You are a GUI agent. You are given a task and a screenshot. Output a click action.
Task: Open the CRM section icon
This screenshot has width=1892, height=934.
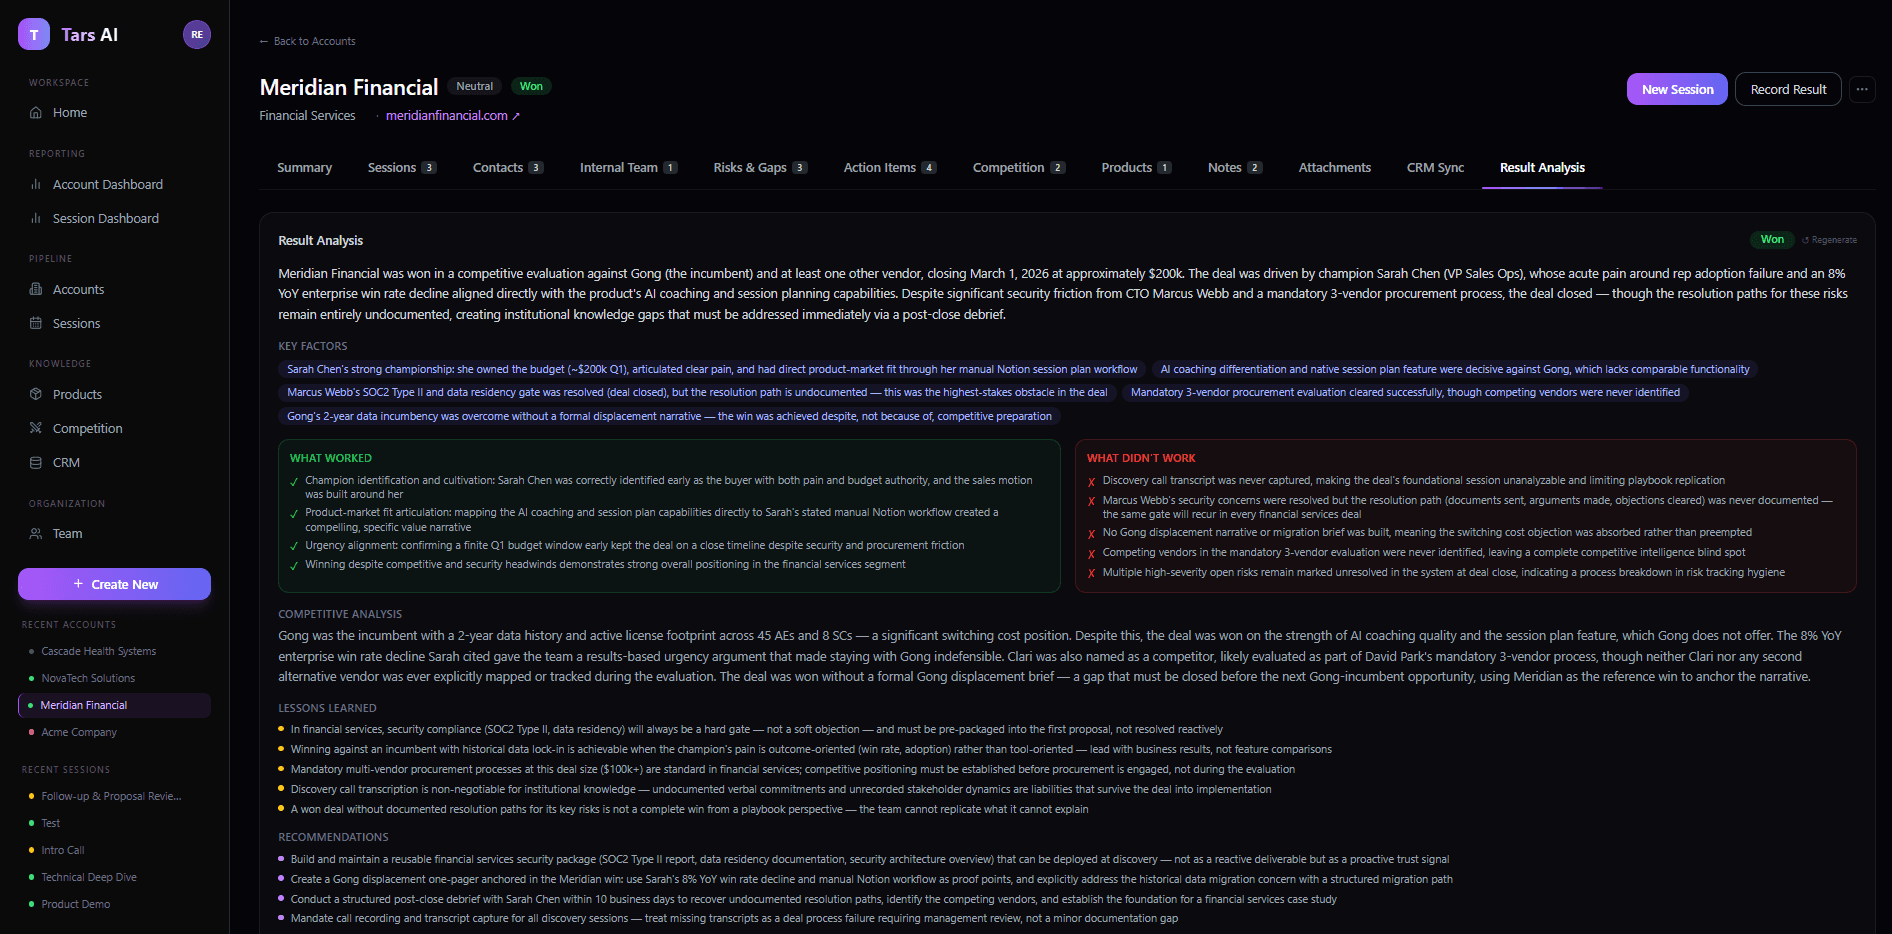(35, 462)
